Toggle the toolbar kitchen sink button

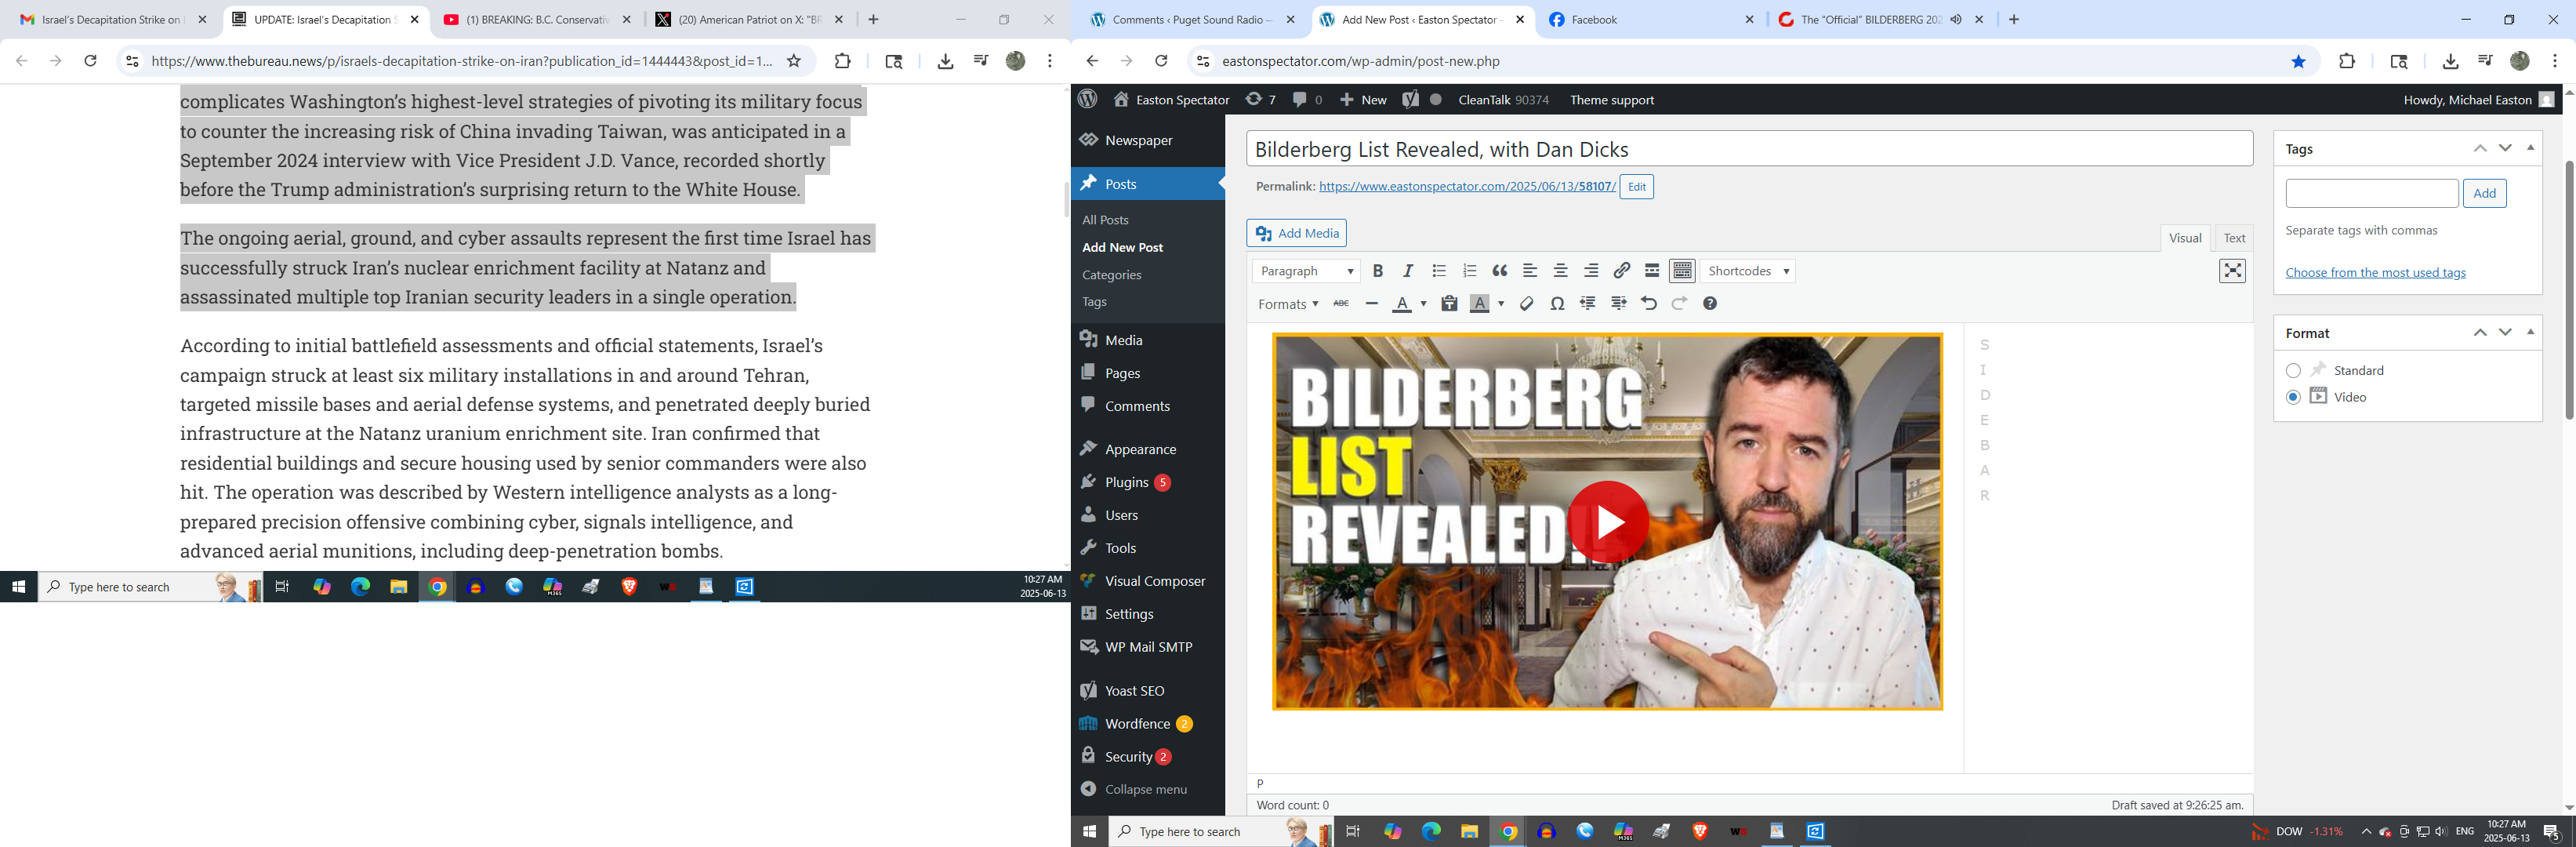1683,271
